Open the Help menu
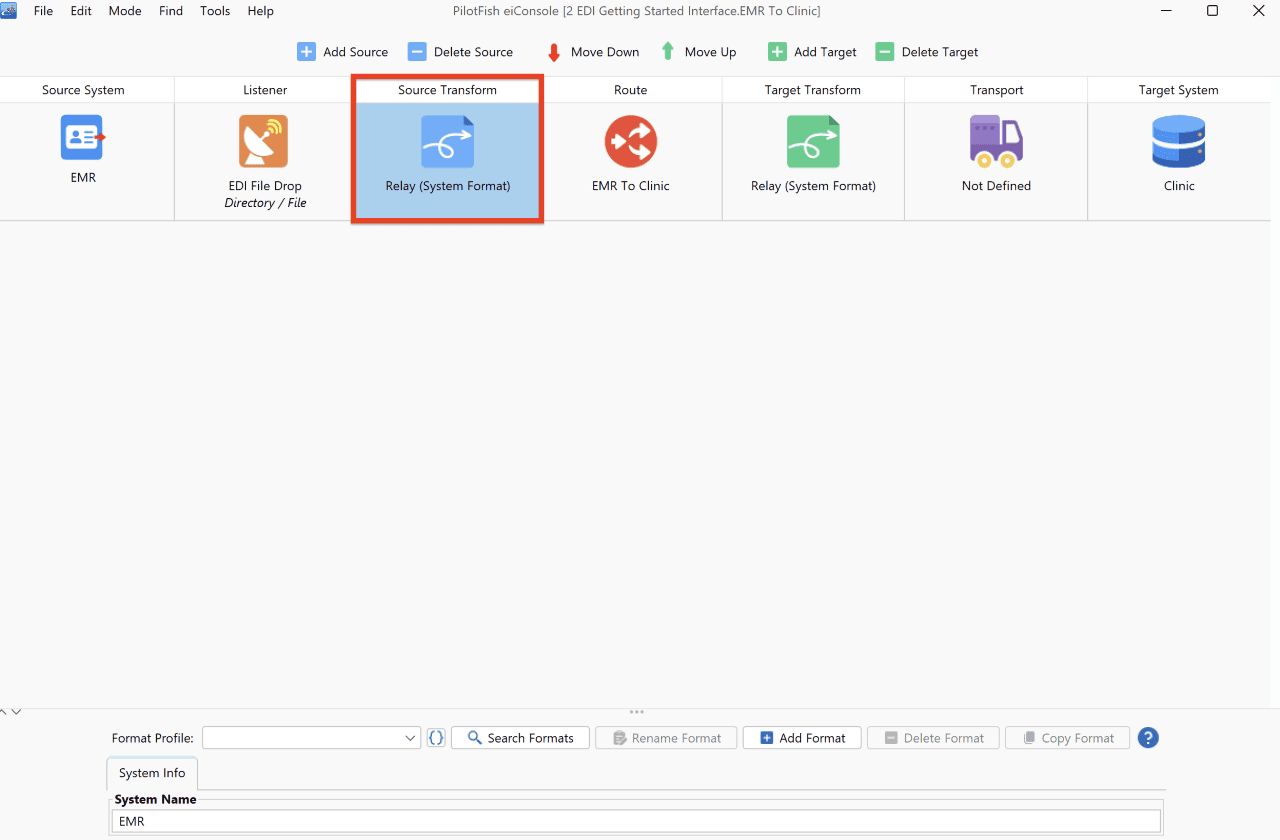This screenshot has width=1280, height=840. coord(261,11)
